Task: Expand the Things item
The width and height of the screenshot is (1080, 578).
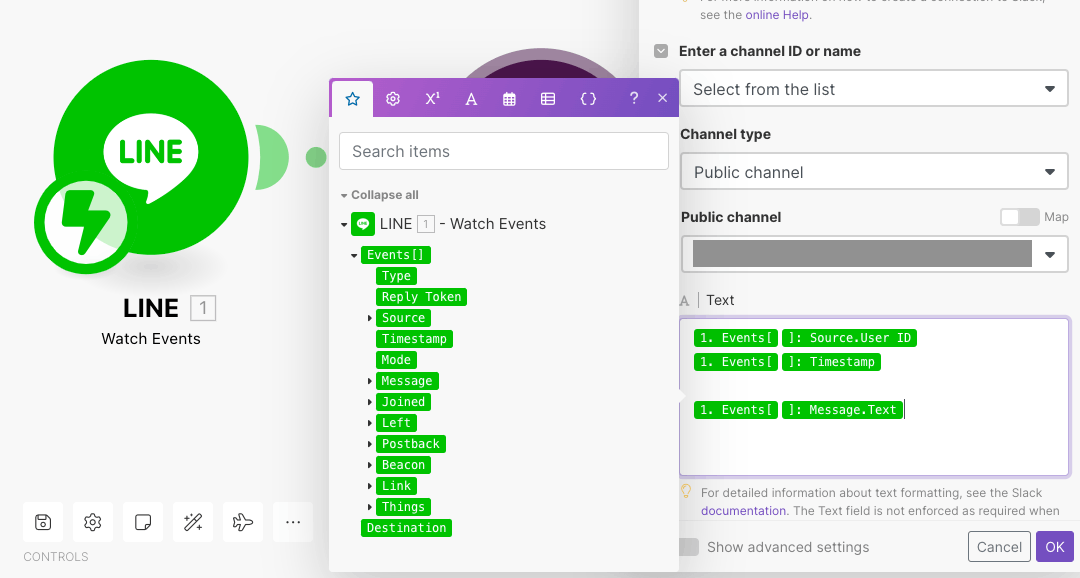Action: (x=370, y=507)
